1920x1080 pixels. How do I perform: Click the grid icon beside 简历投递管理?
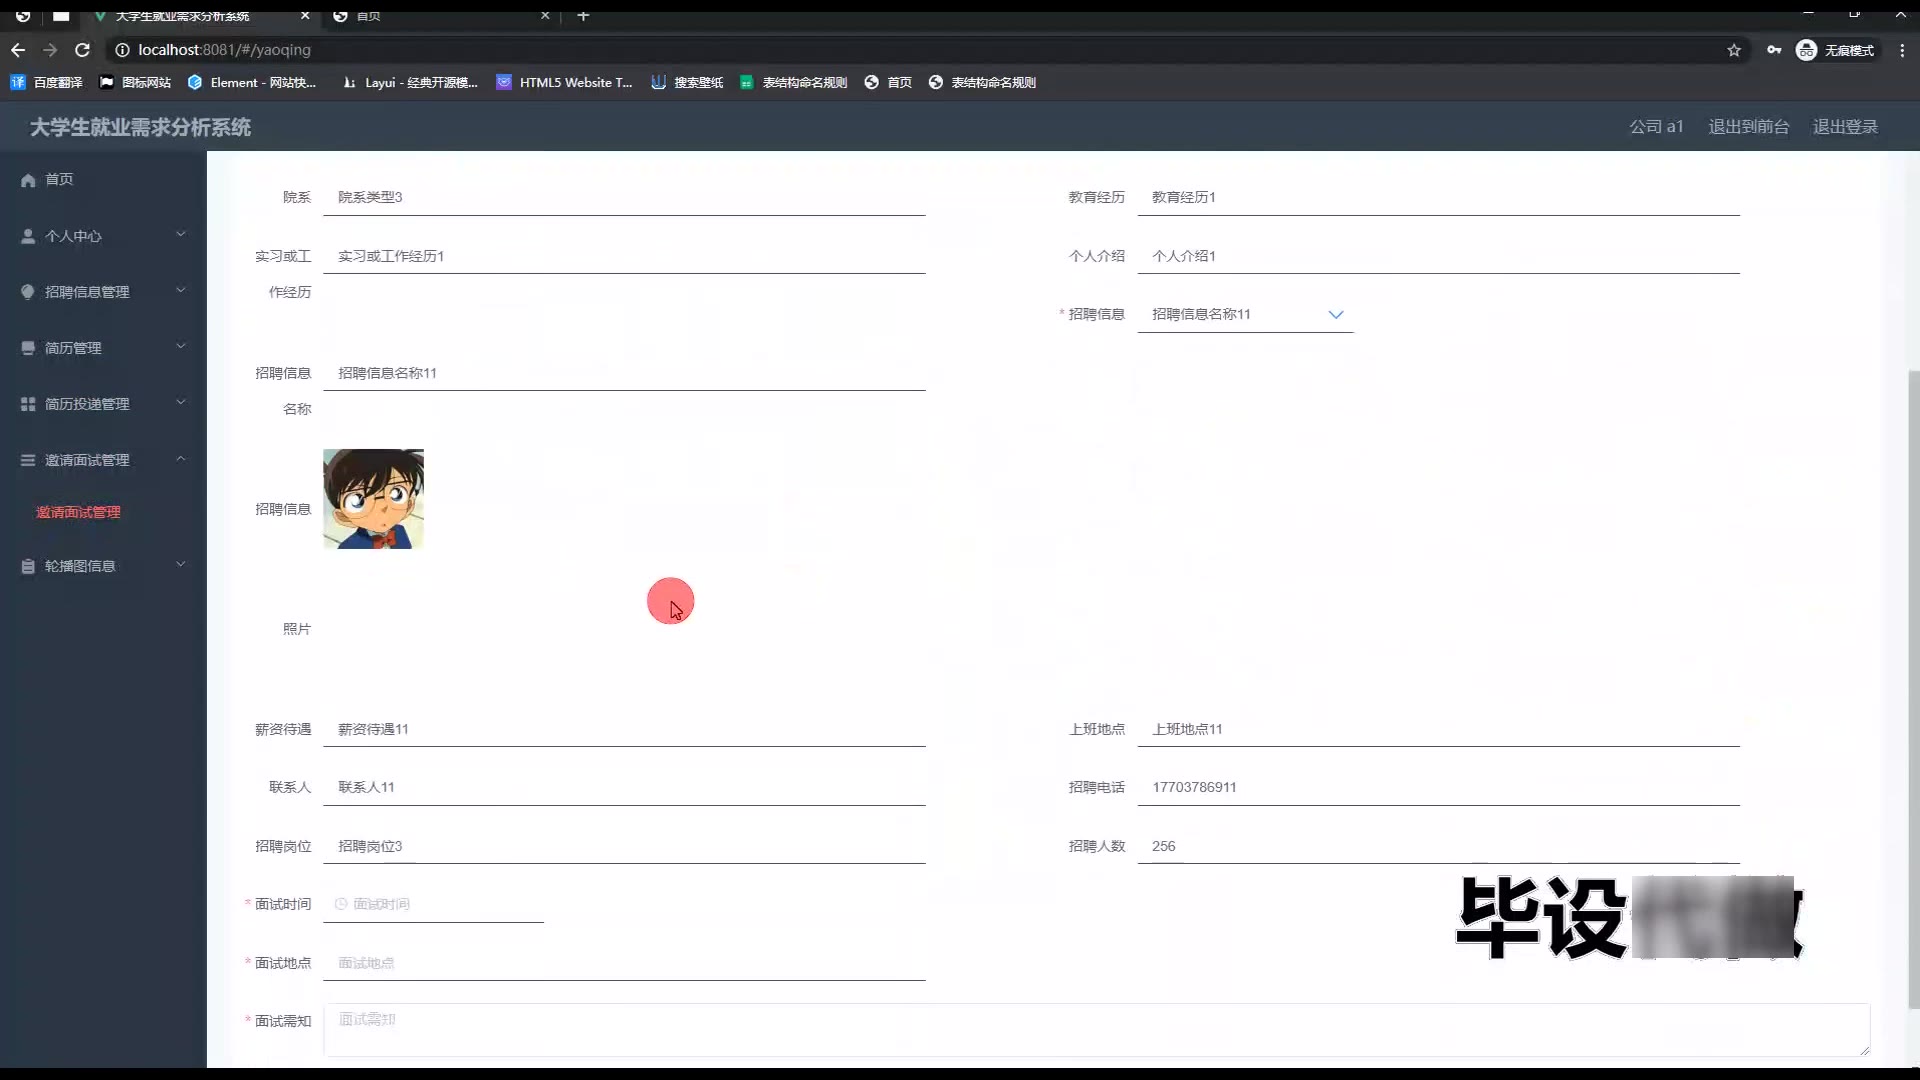tap(28, 404)
